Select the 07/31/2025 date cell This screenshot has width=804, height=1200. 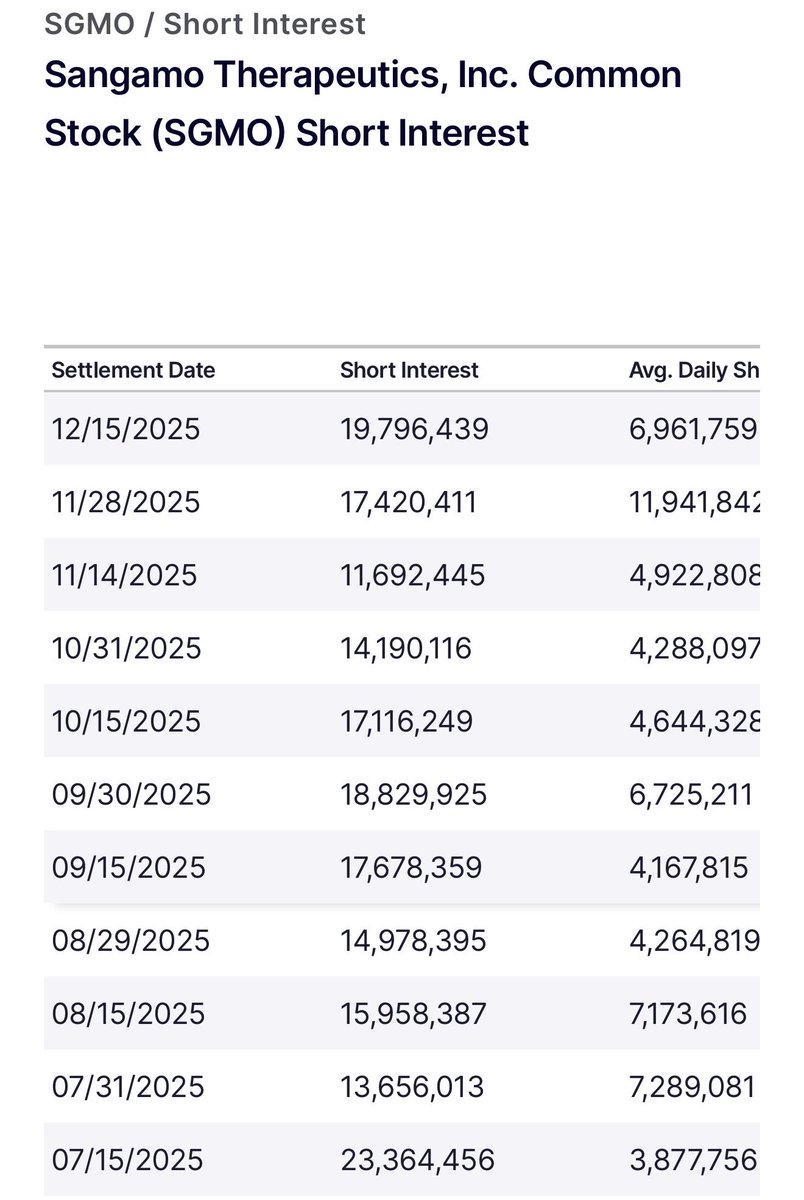click(128, 1086)
